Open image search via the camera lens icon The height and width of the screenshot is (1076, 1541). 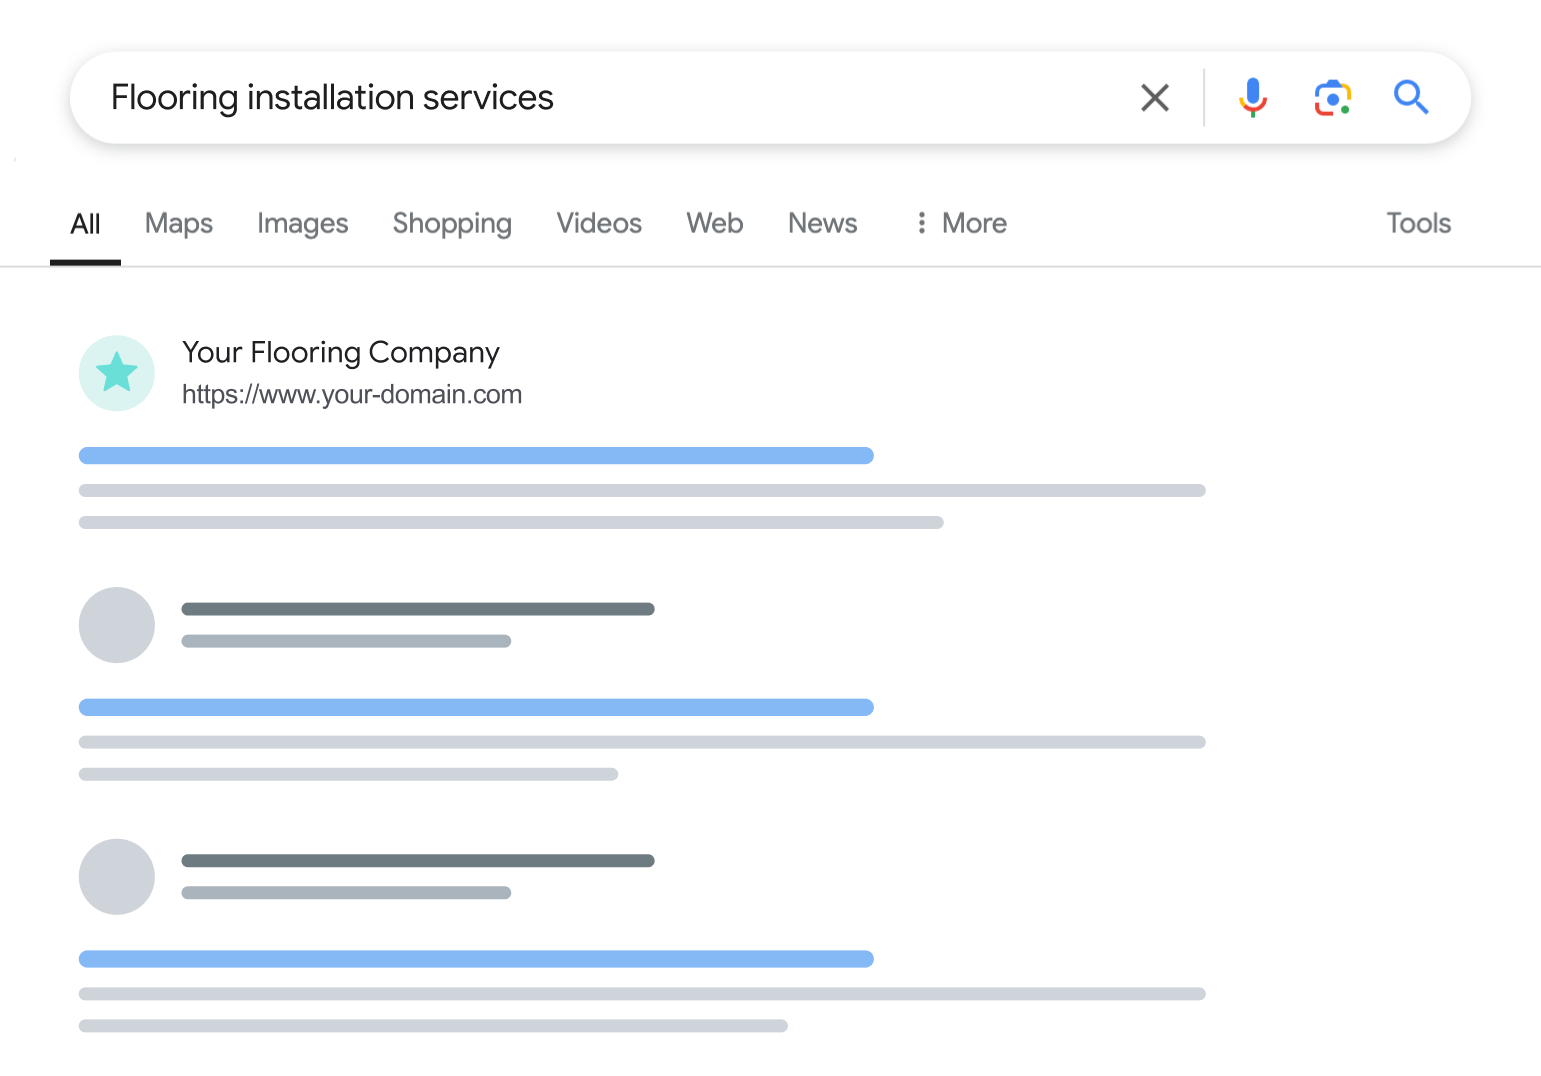[1332, 98]
